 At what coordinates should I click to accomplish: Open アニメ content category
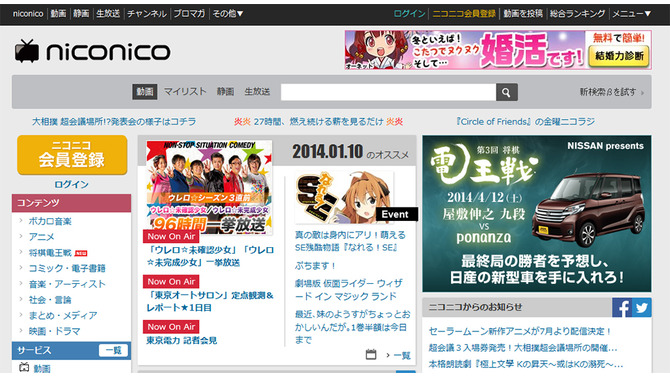(x=41, y=237)
